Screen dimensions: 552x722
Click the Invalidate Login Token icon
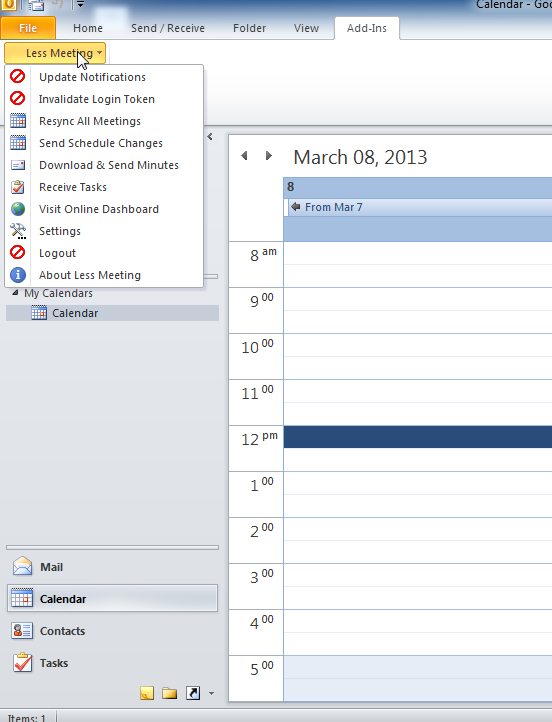coord(17,99)
